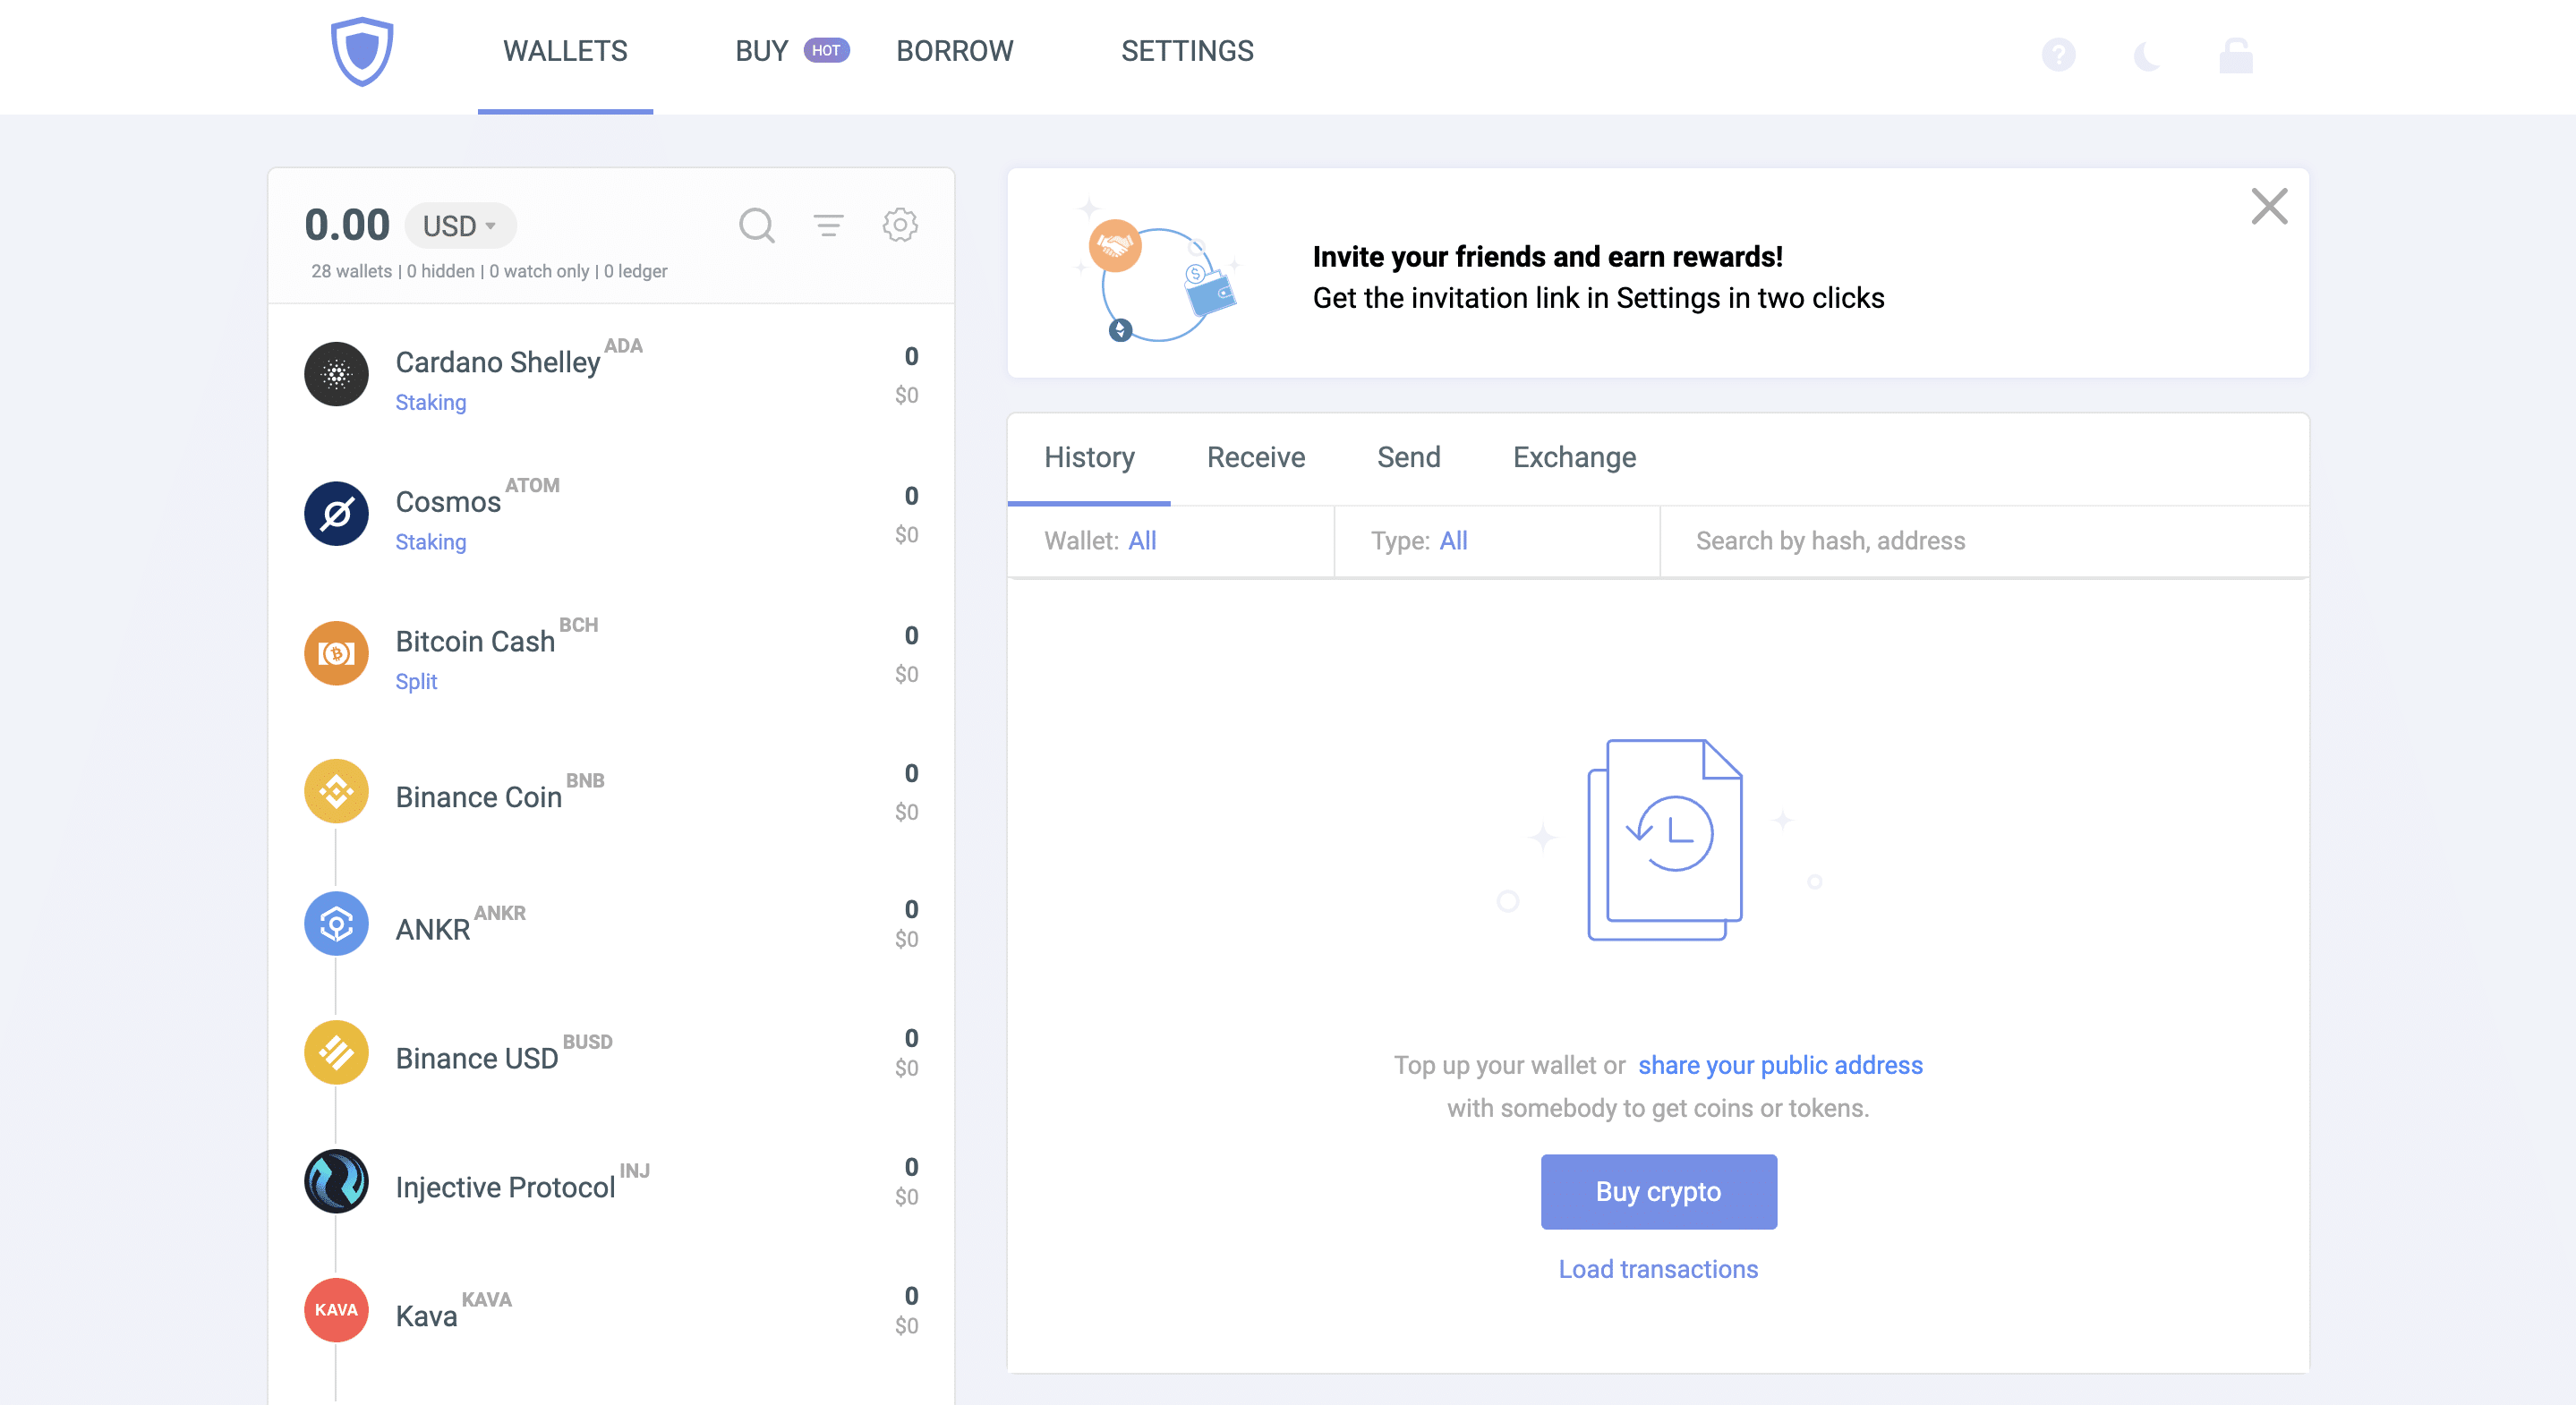The height and width of the screenshot is (1405, 2576).
Task: Select the Kava wallet name
Action: point(426,1316)
